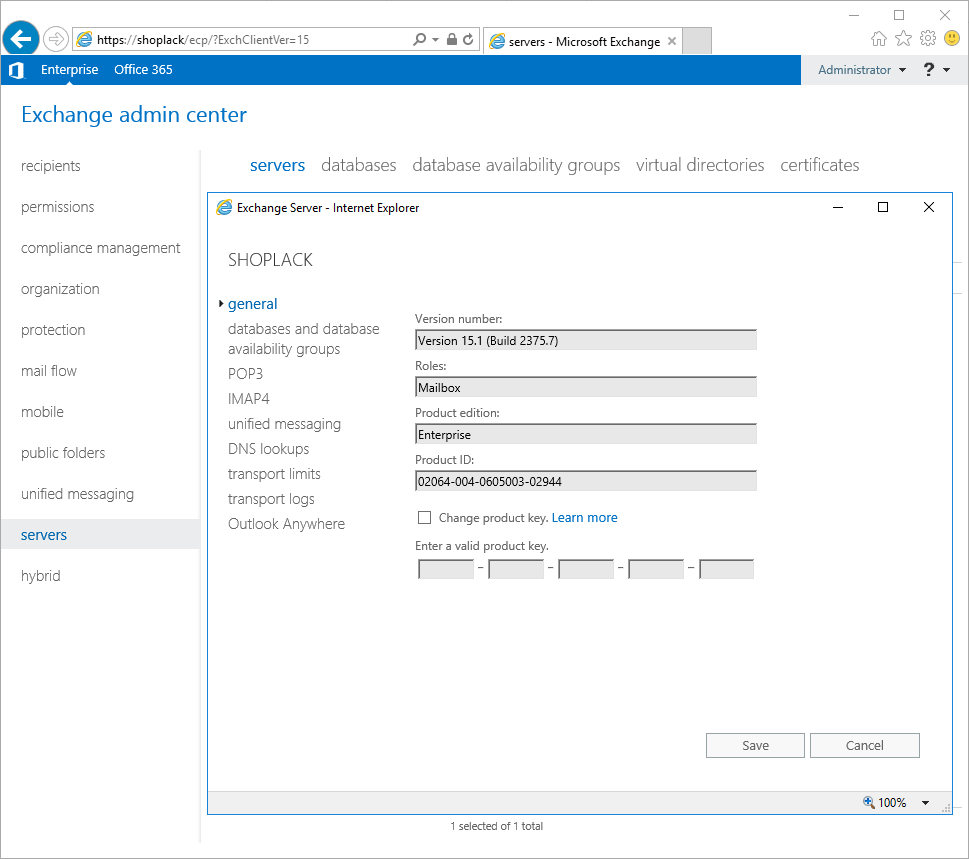Open the help dropdown arrow

click(947, 70)
